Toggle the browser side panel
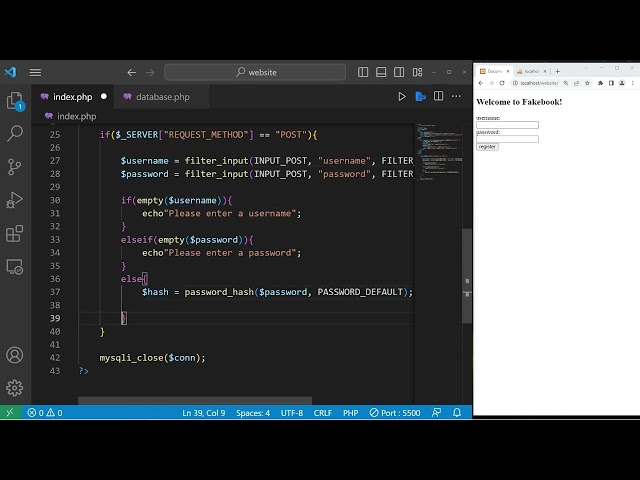Viewport: 640px width, 480px height. click(611, 83)
